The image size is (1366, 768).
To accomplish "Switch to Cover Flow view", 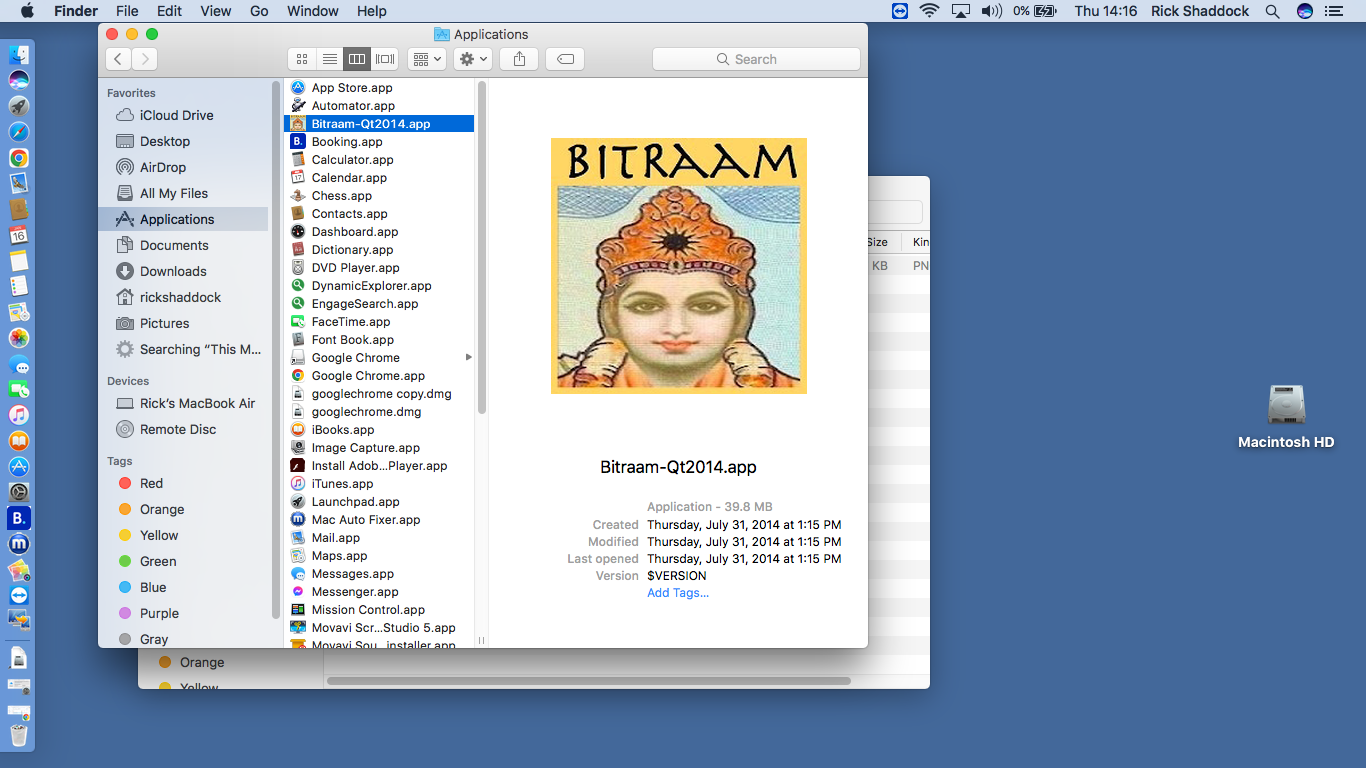I will pyautogui.click(x=385, y=59).
